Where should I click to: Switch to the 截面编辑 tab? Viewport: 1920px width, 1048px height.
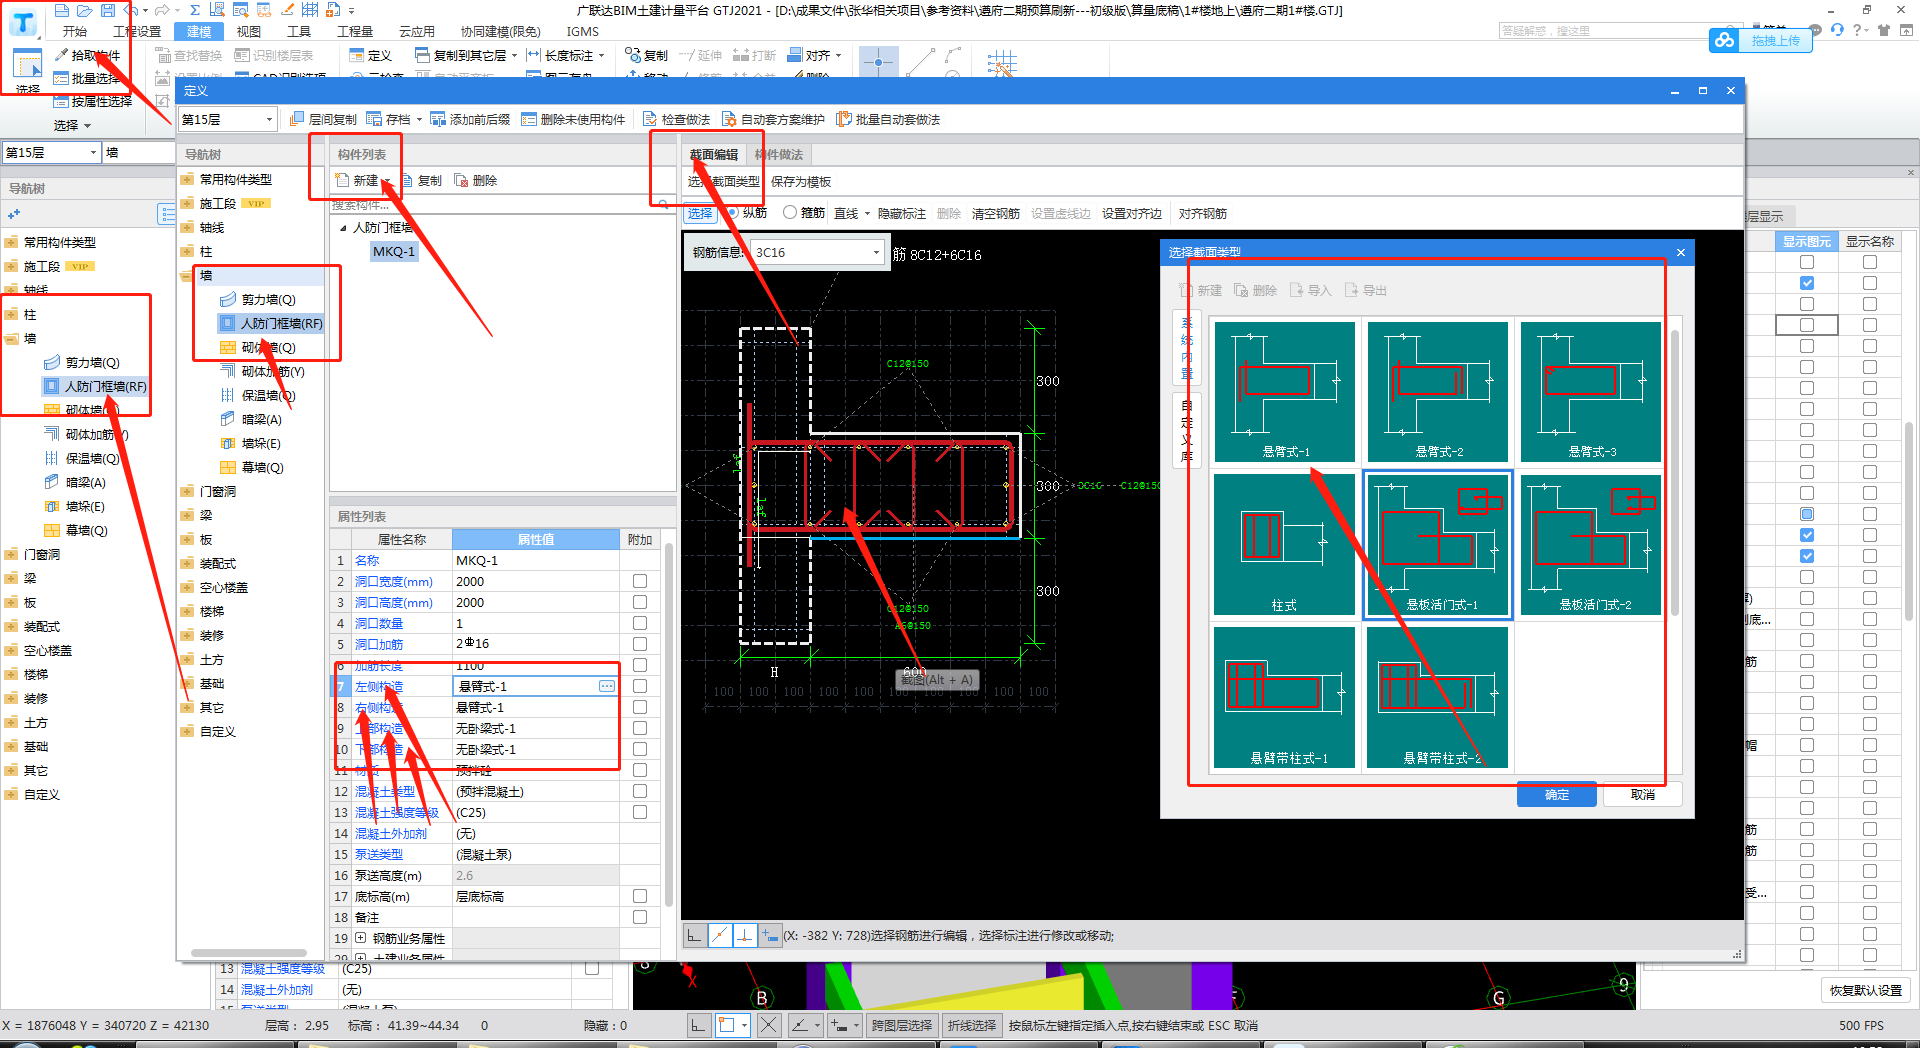[x=714, y=154]
